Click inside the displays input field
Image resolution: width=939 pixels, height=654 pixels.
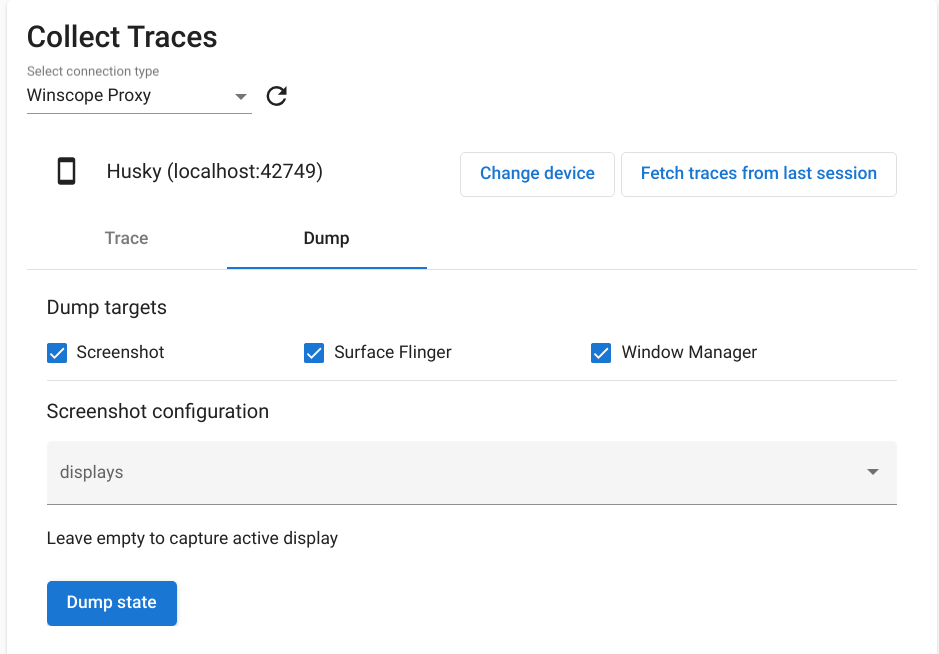point(400,472)
